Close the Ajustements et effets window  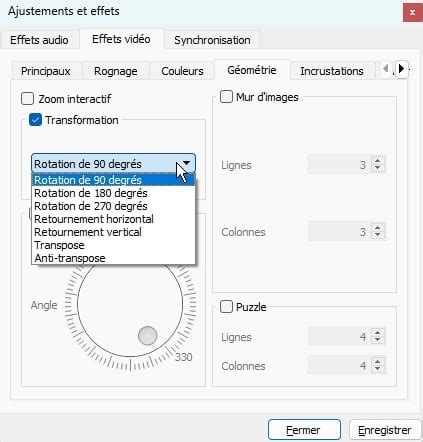coord(412,13)
